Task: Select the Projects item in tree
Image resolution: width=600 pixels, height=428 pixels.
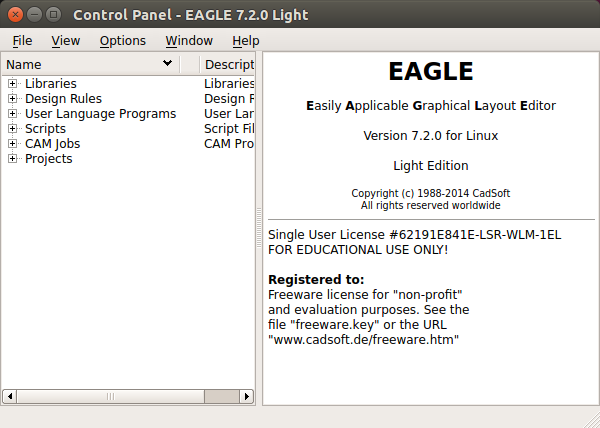Action: (48, 159)
